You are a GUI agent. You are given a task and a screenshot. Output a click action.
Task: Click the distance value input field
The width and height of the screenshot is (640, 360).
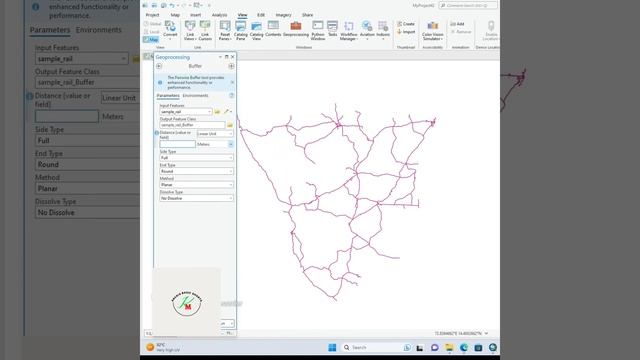pos(178,144)
